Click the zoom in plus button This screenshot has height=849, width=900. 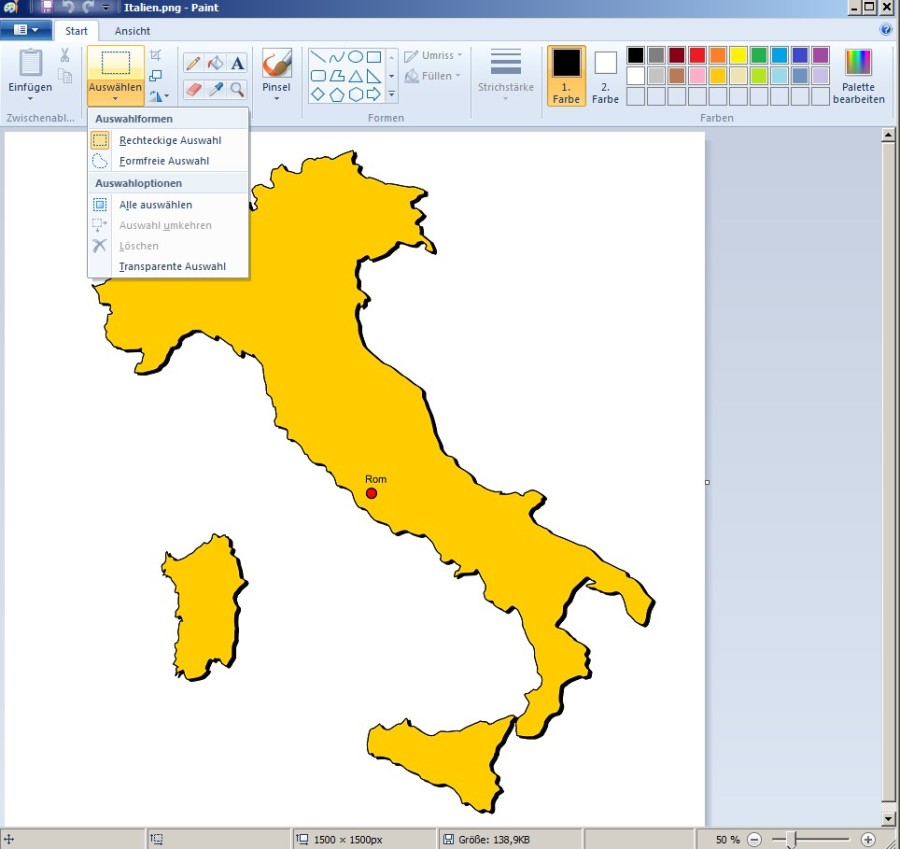pyautogui.click(x=868, y=839)
